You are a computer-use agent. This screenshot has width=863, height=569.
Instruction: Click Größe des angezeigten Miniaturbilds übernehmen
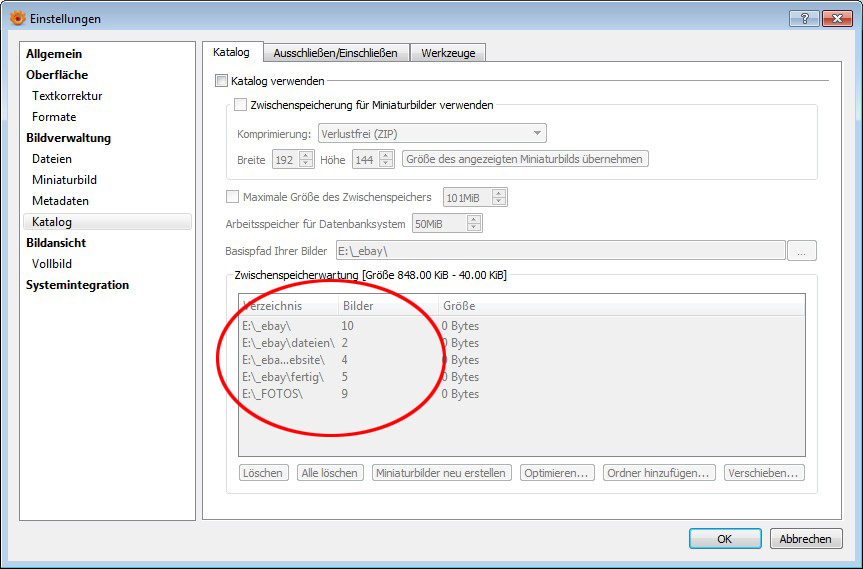525,159
